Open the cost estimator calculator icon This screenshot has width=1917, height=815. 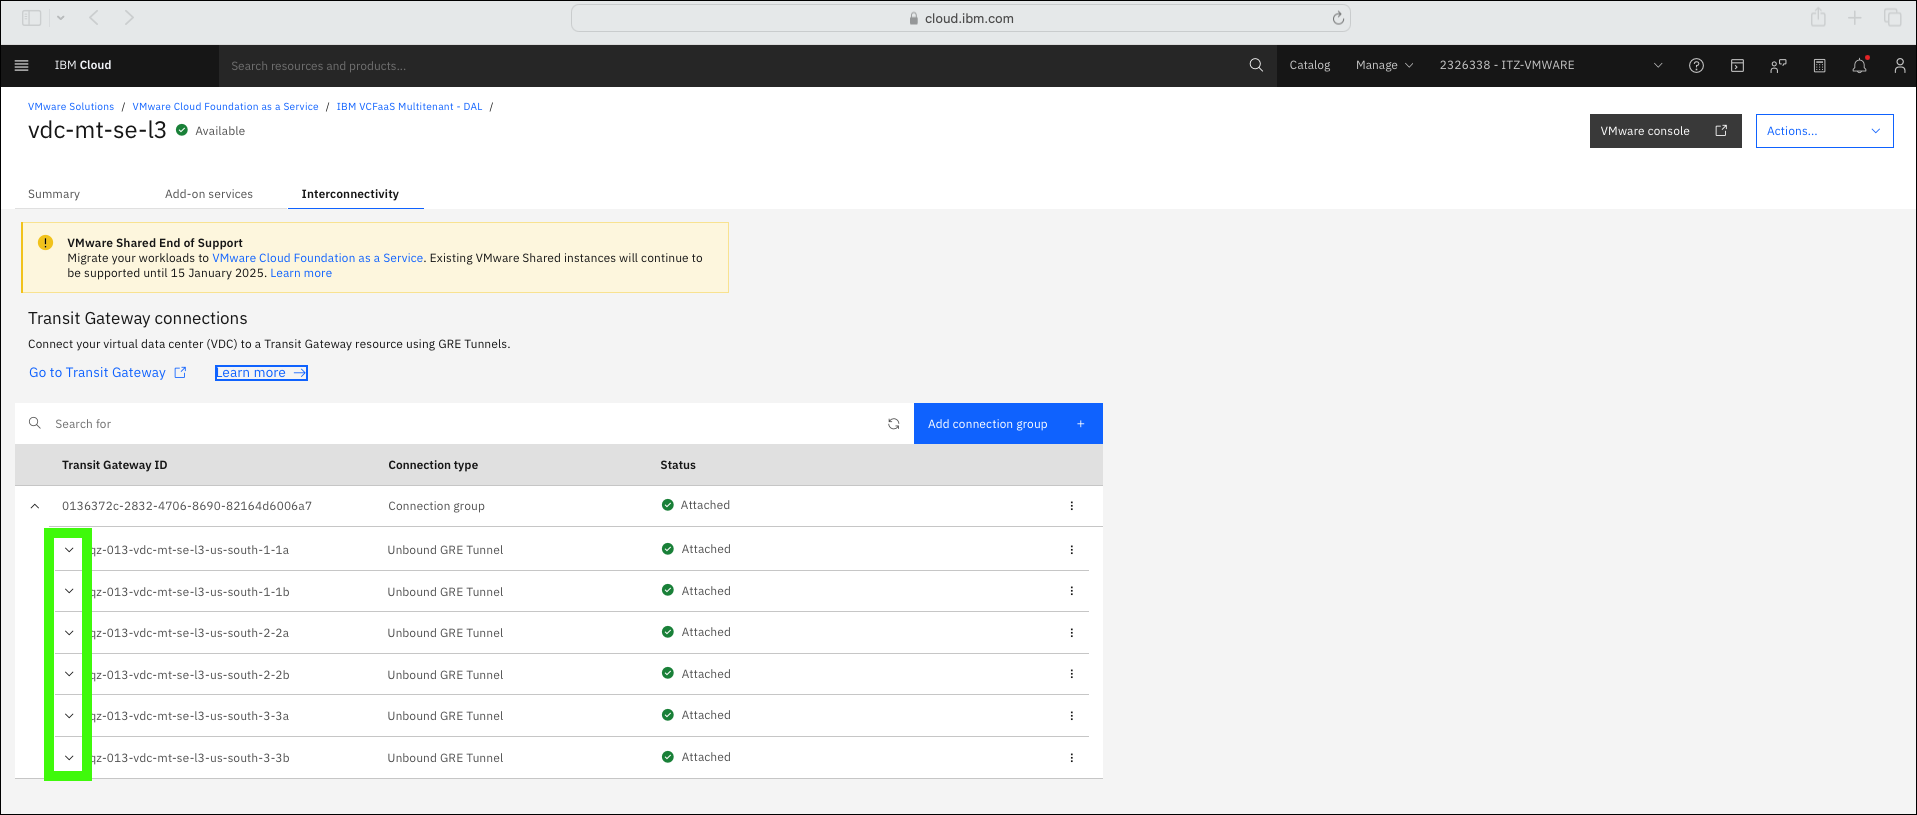[1819, 65]
